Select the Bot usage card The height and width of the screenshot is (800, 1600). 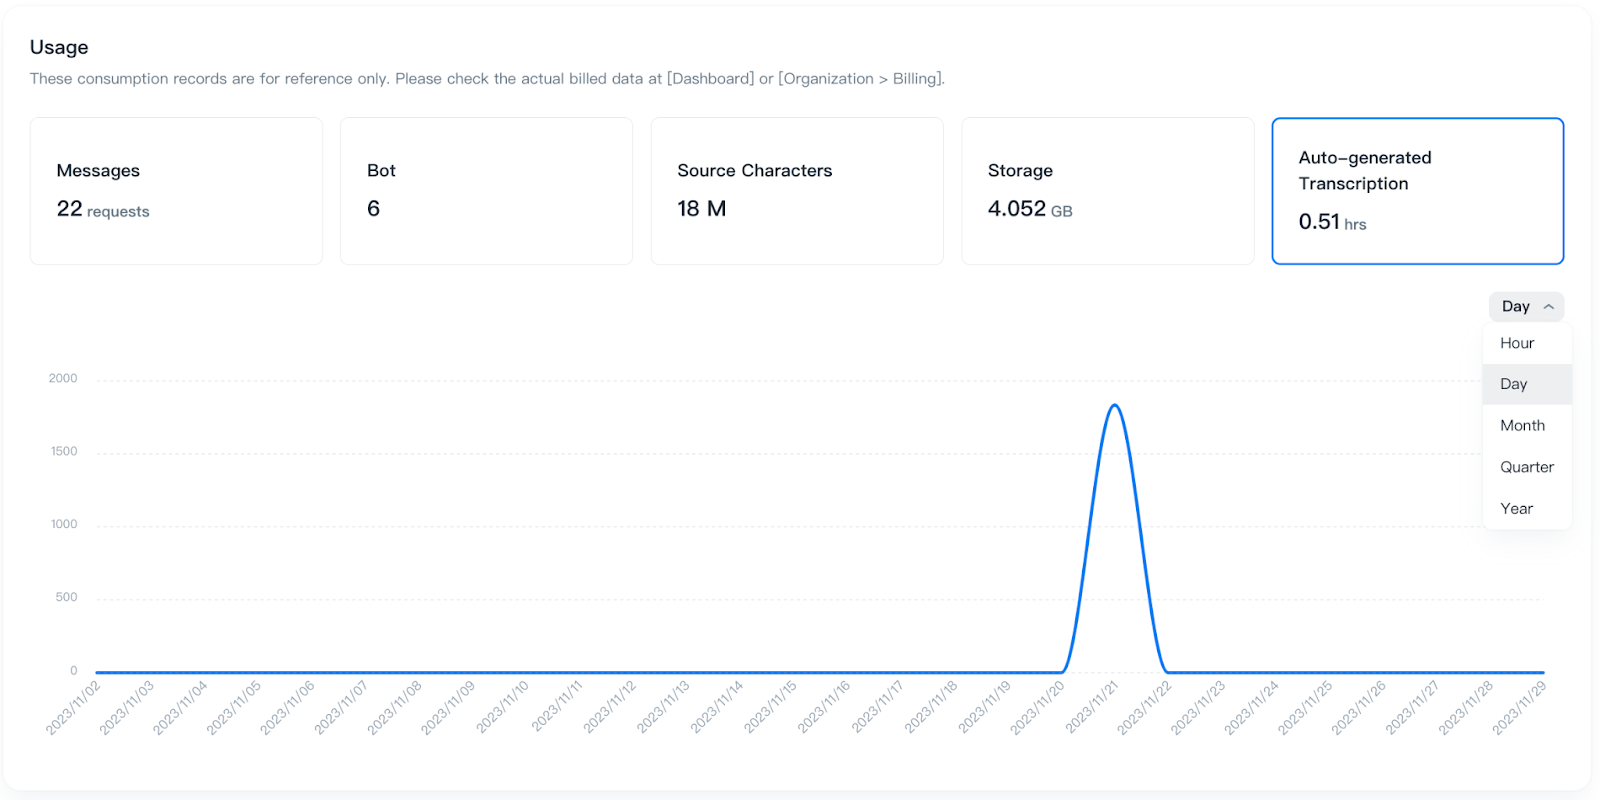(486, 191)
